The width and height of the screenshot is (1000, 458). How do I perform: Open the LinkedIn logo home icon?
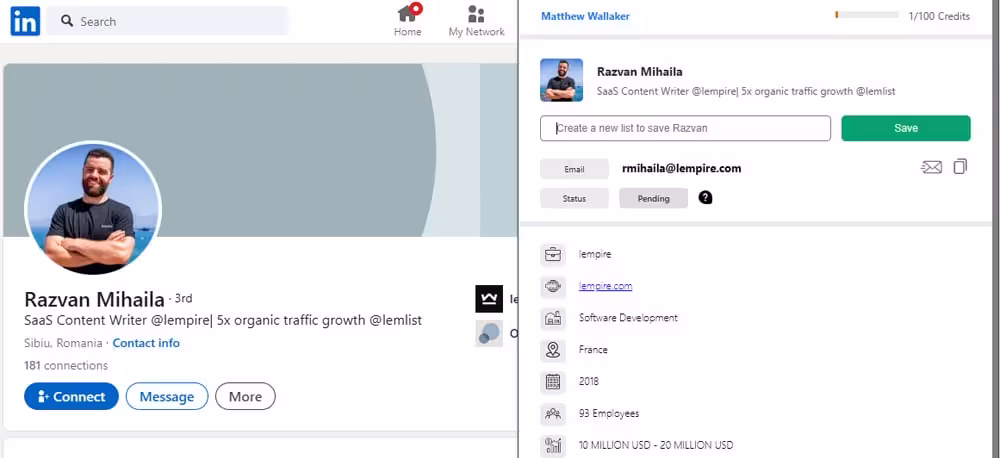click(25, 21)
